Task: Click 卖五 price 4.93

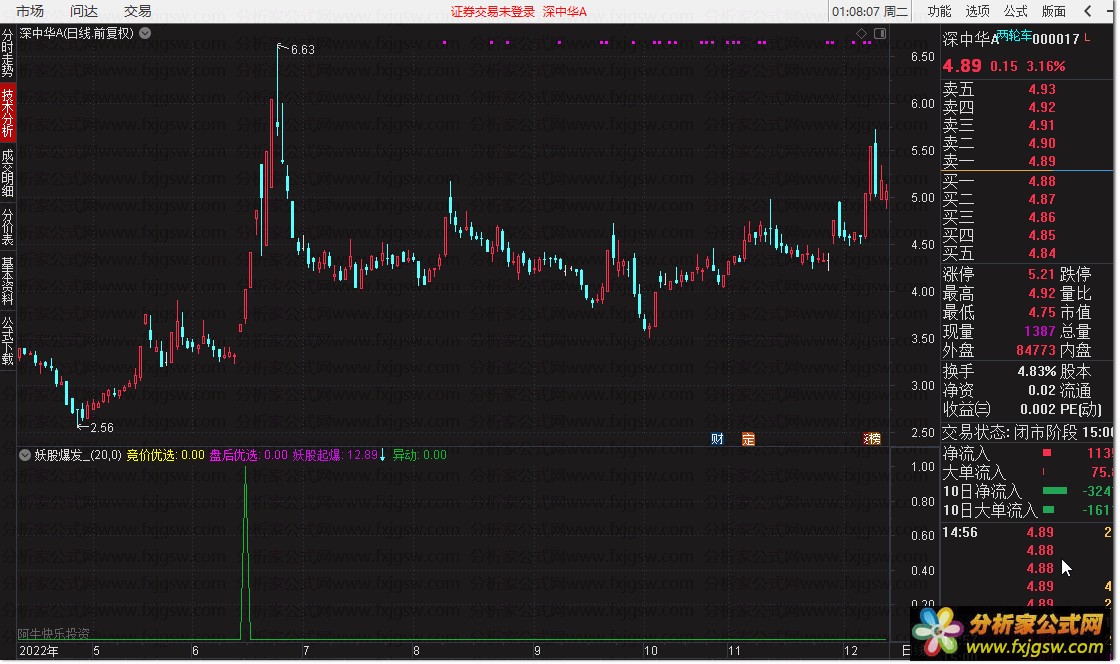Action: point(1041,89)
